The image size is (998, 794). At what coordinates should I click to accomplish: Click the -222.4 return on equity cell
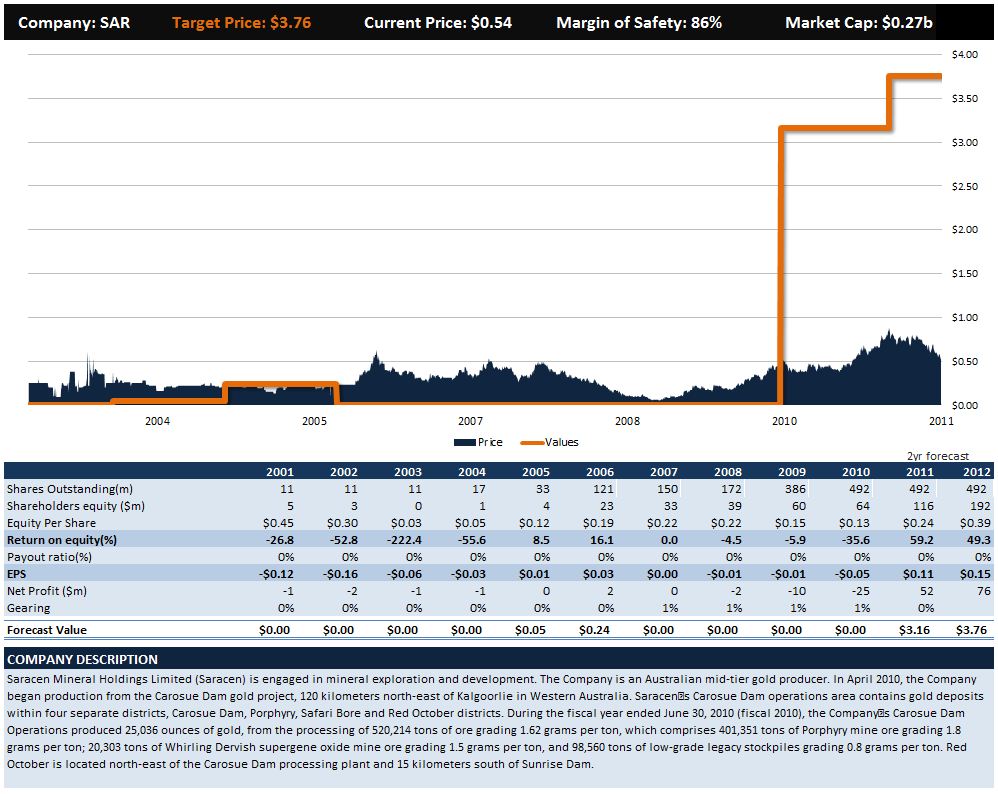[404, 540]
